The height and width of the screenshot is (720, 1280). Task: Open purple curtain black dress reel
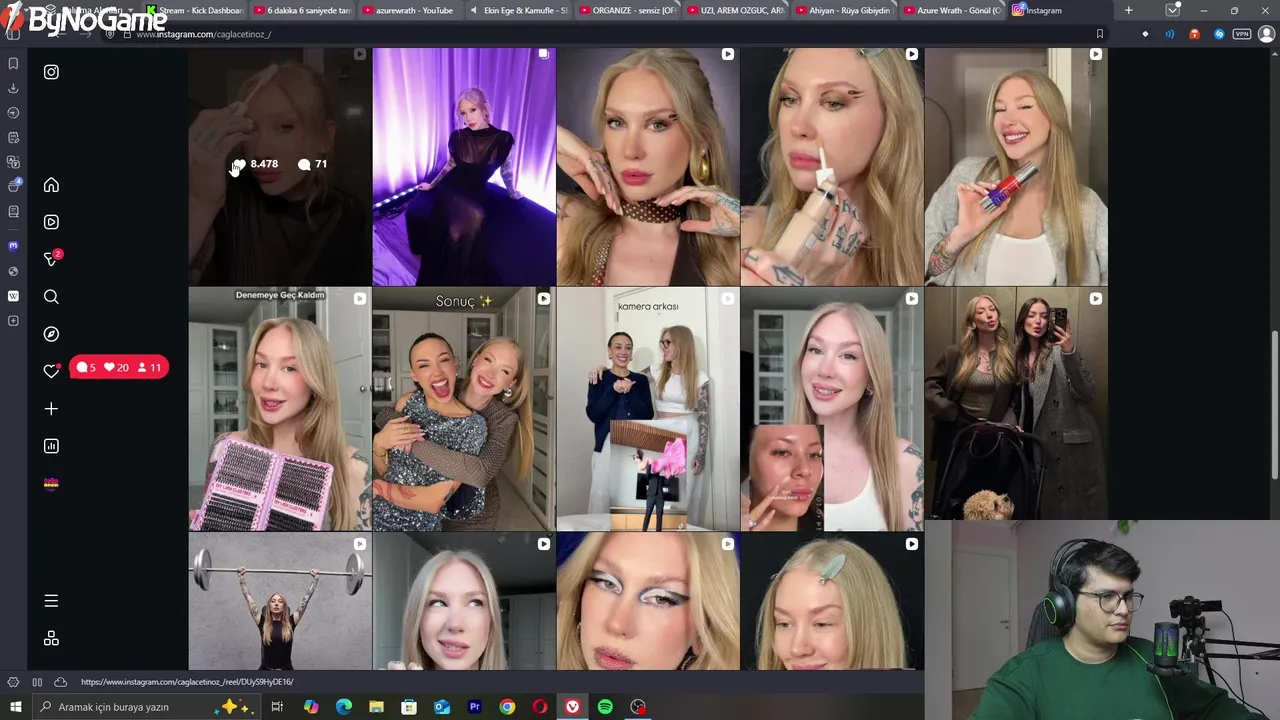click(x=464, y=166)
